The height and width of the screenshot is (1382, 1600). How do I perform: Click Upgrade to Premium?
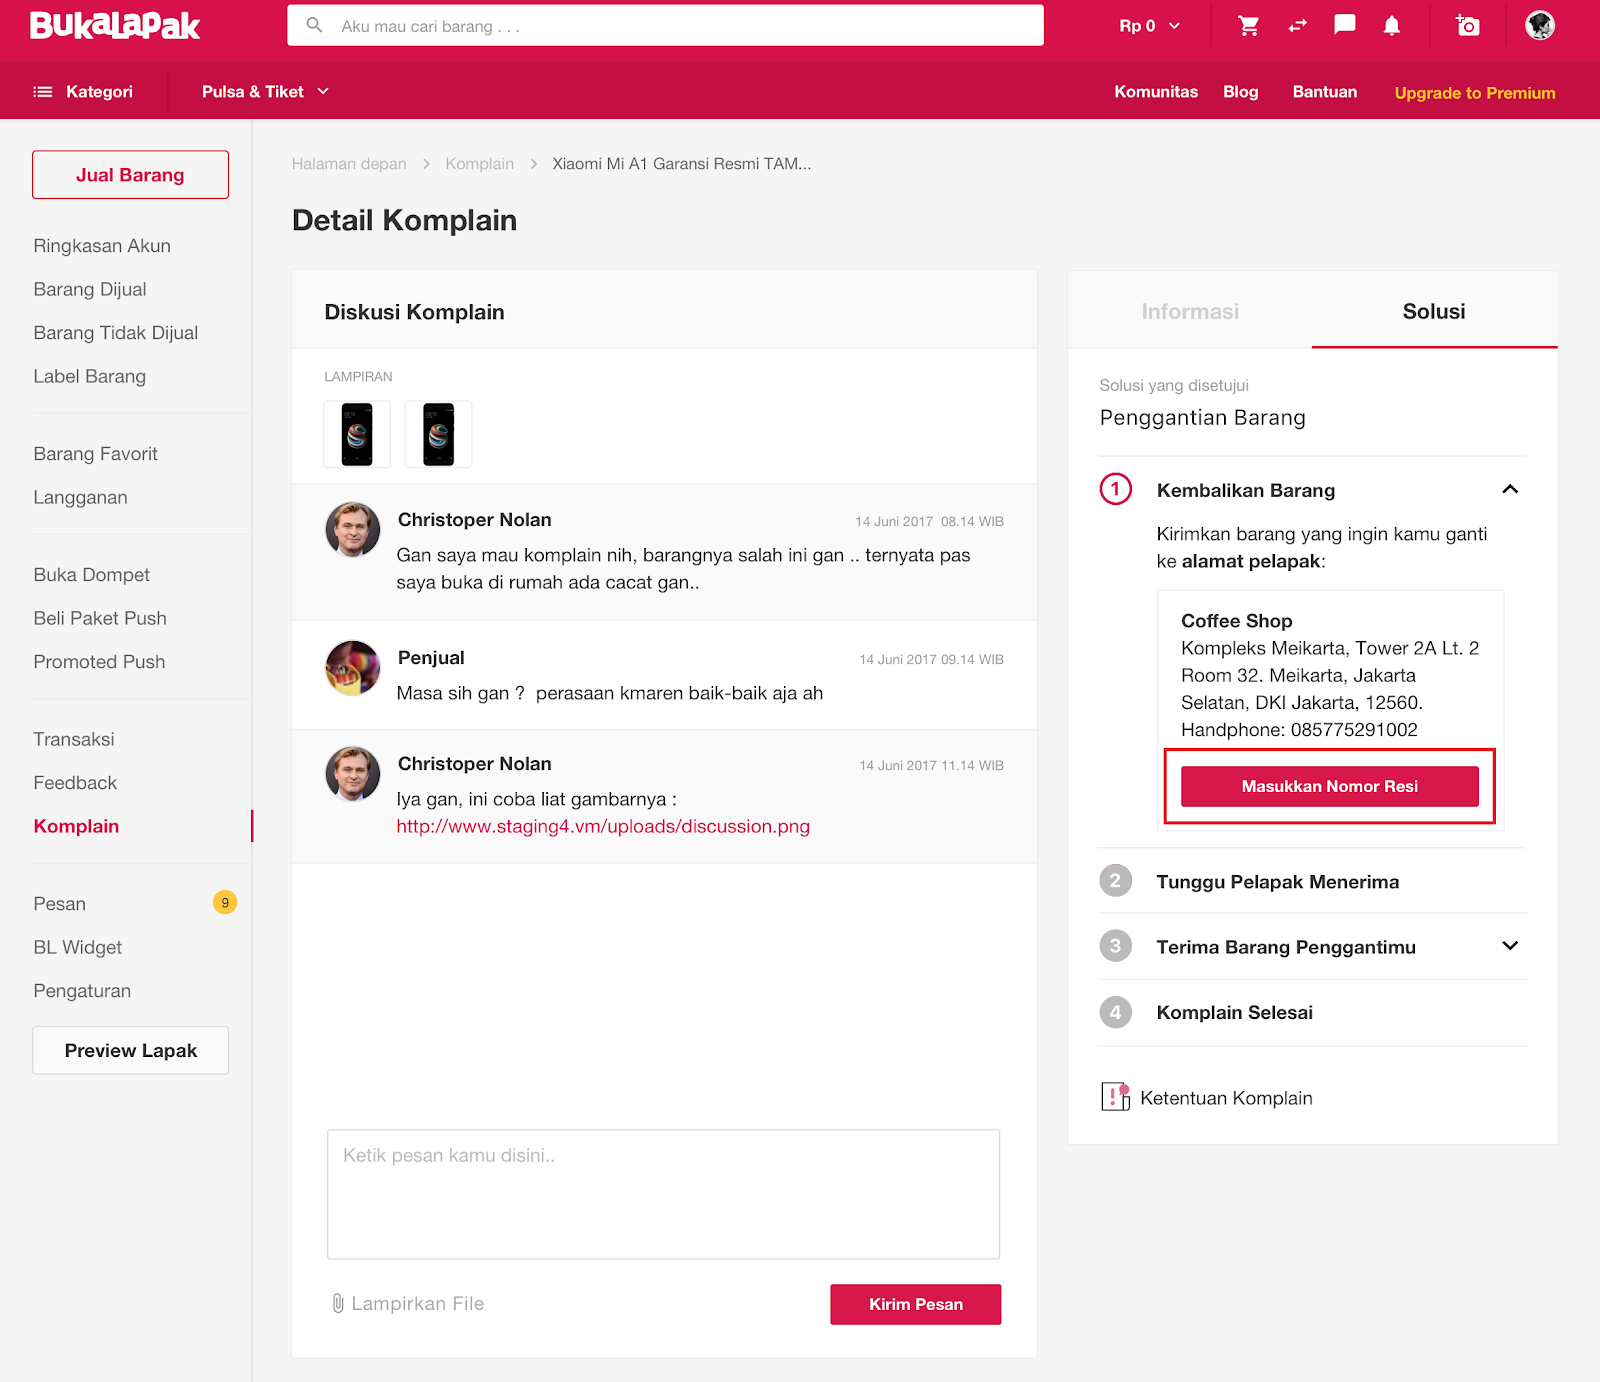(1475, 93)
